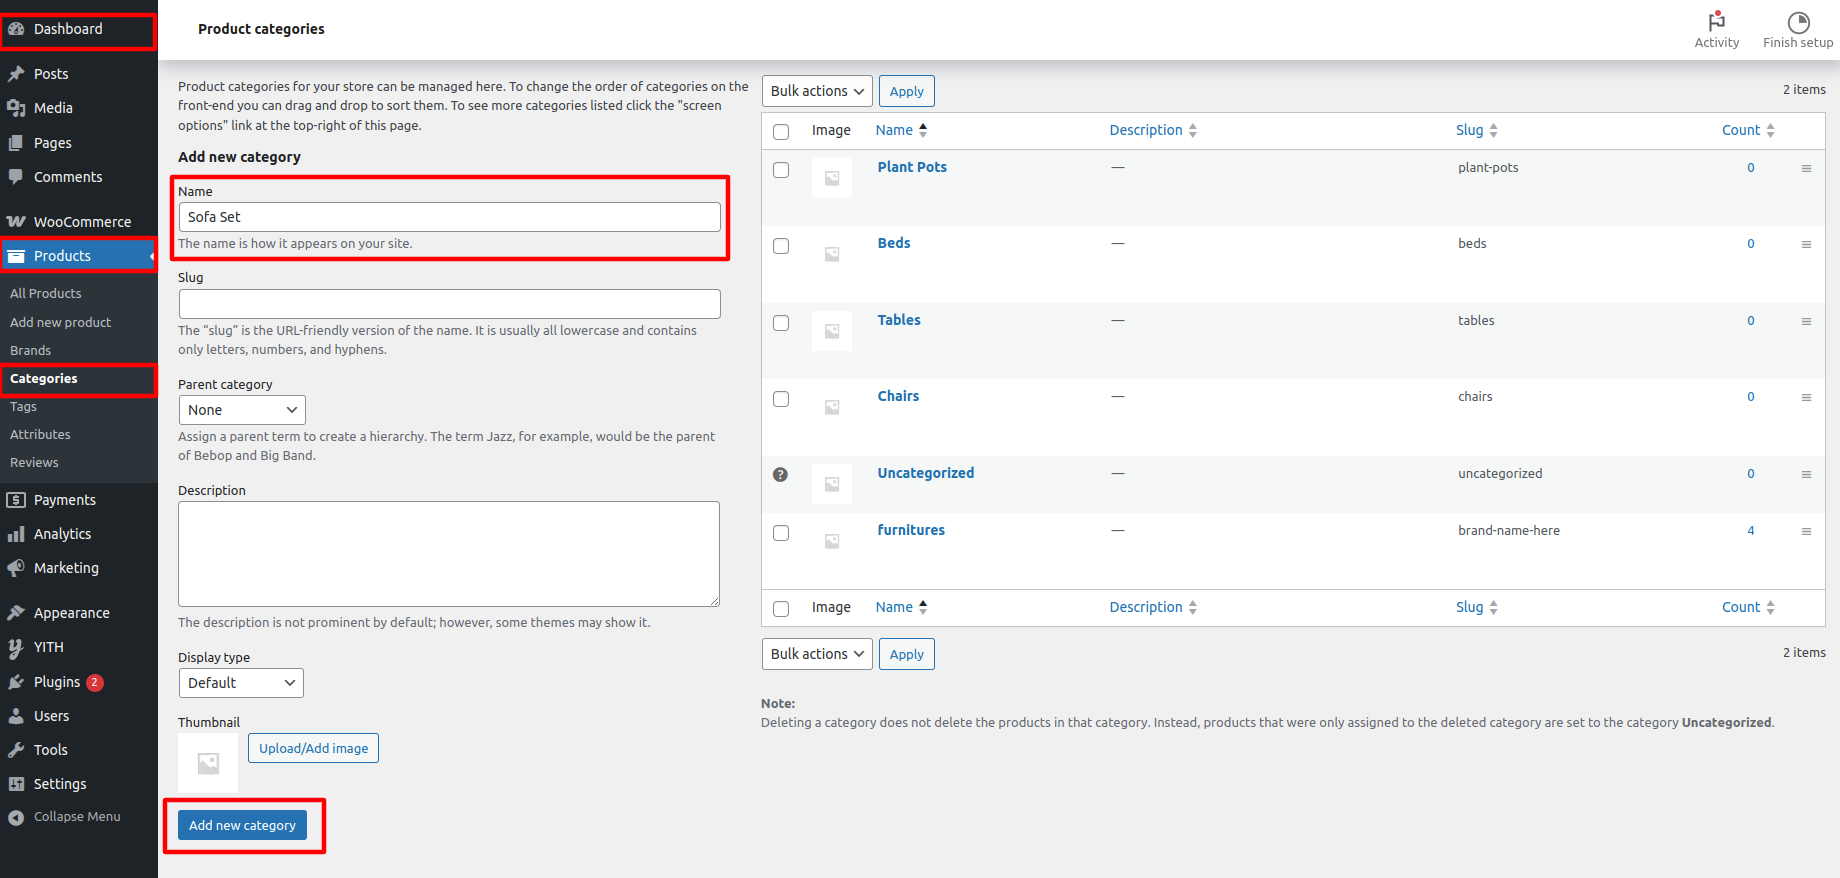Click the Activity flag icon
This screenshot has height=878, width=1840.
[1716, 22]
